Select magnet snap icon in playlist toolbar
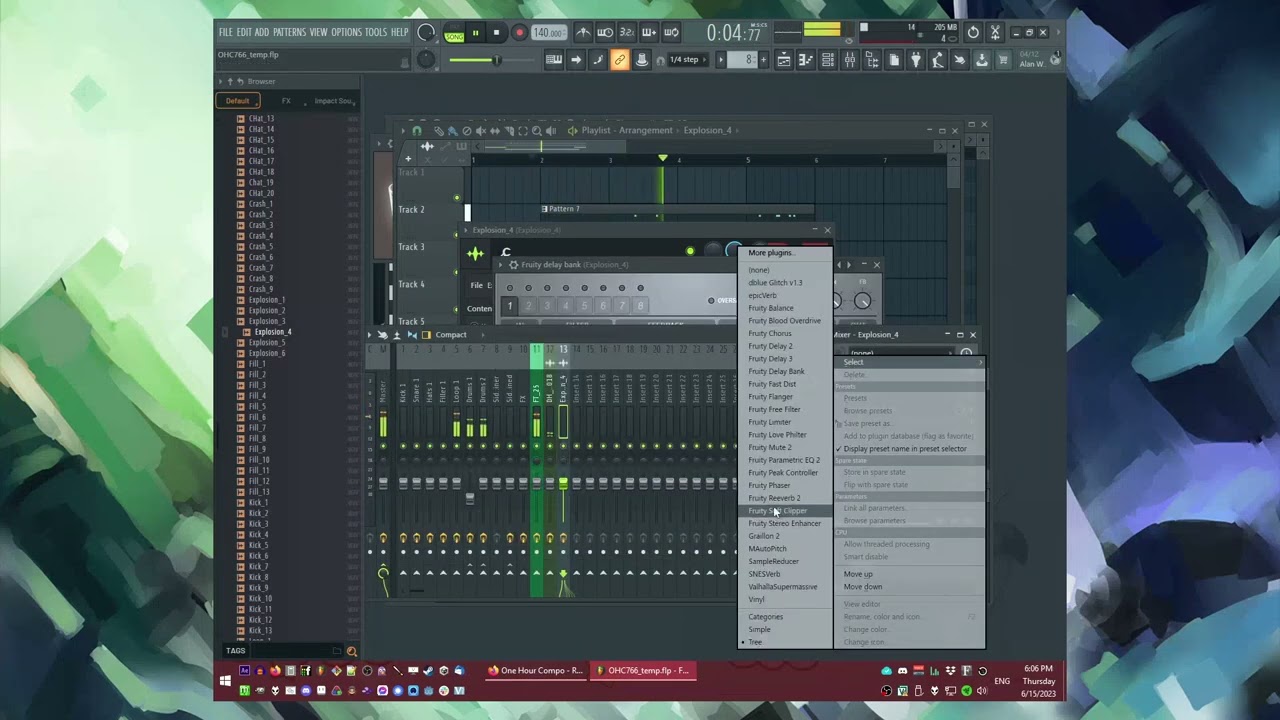The width and height of the screenshot is (1280, 720). [x=417, y=131]
